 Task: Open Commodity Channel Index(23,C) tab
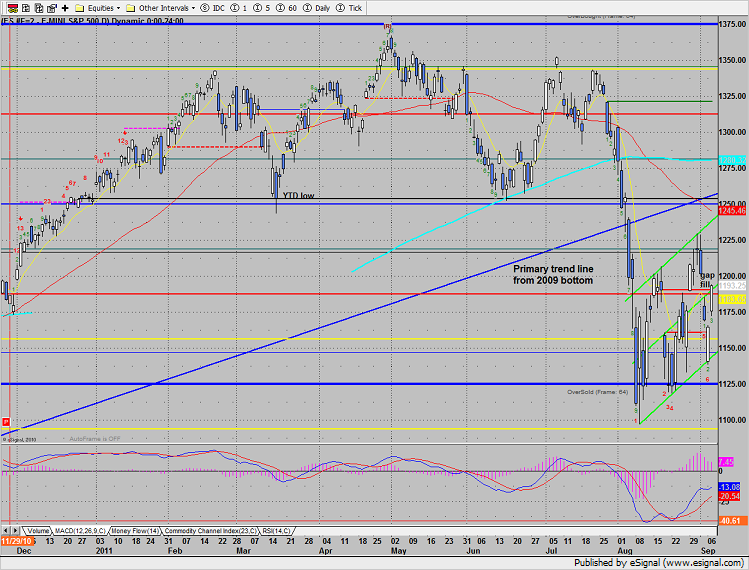click(211, 531)
